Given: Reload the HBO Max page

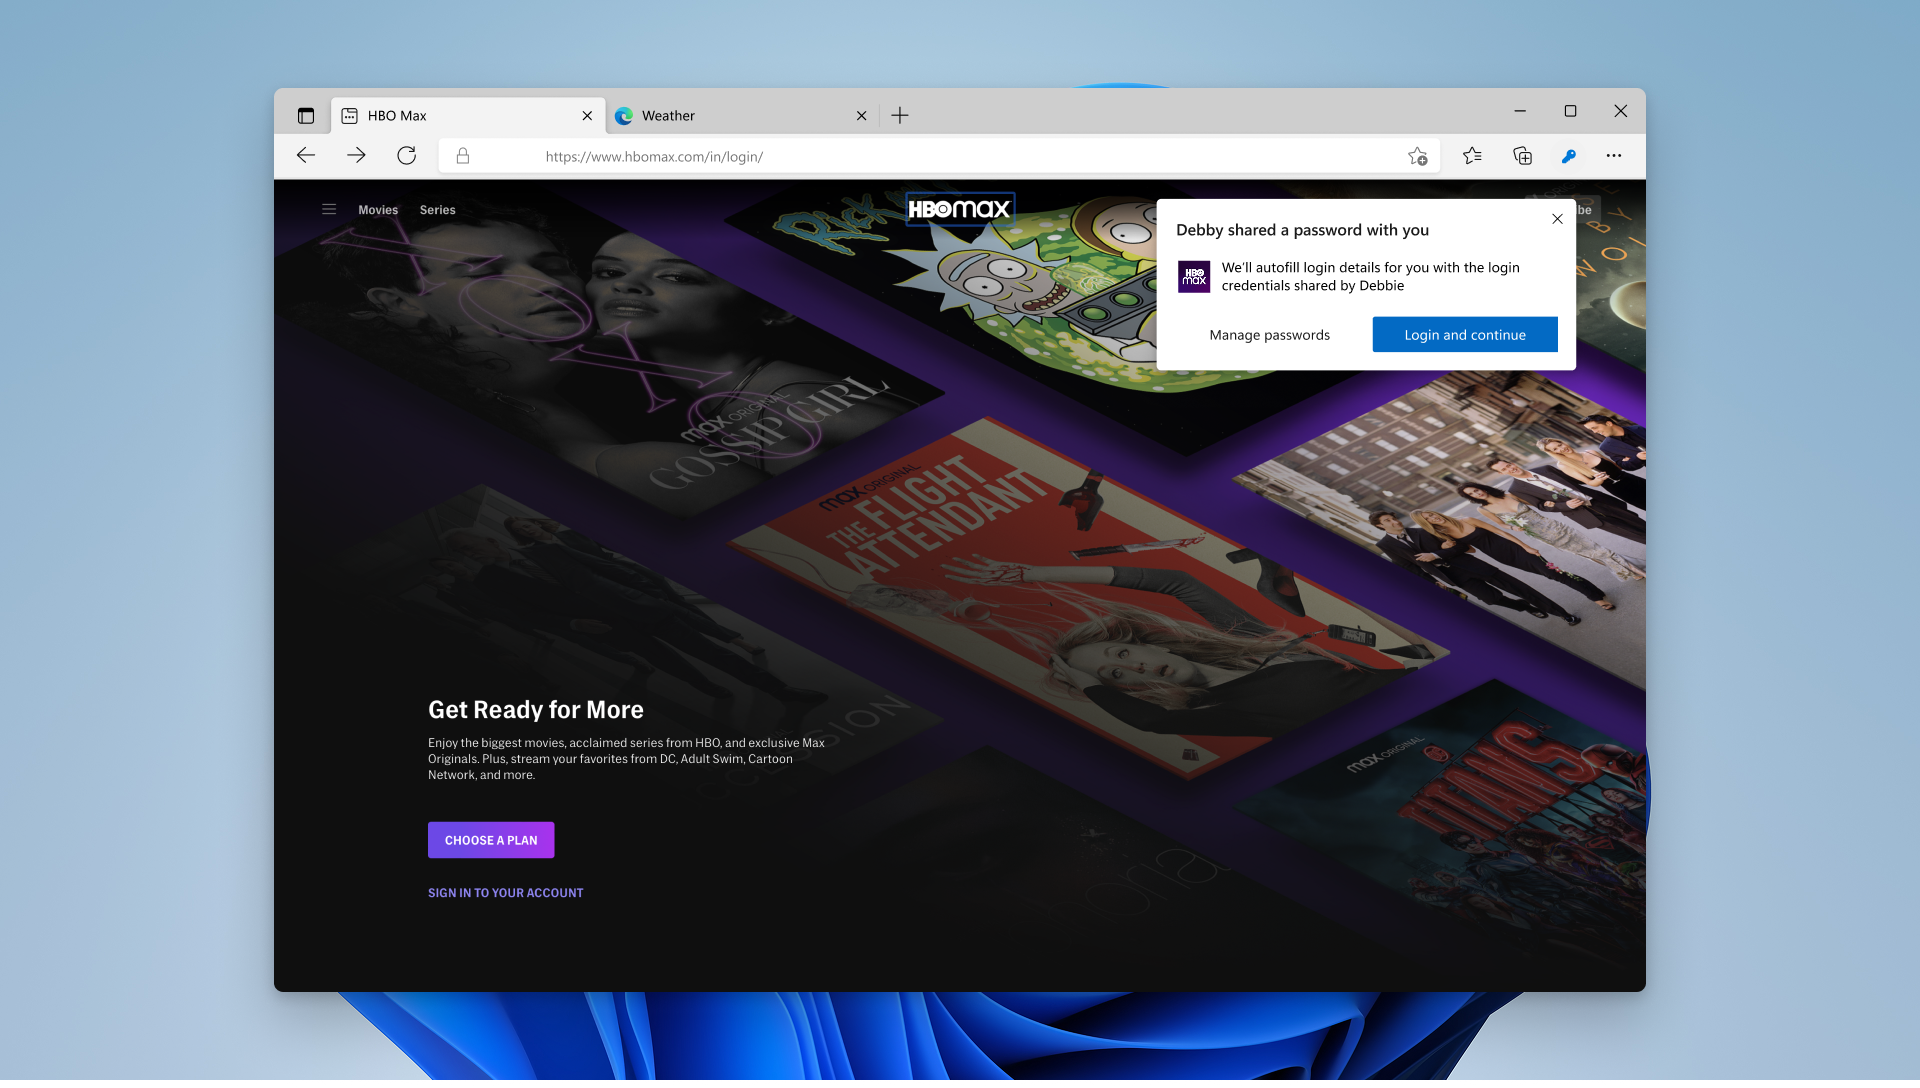Looking at the screenshot, I should click(406, 155).
